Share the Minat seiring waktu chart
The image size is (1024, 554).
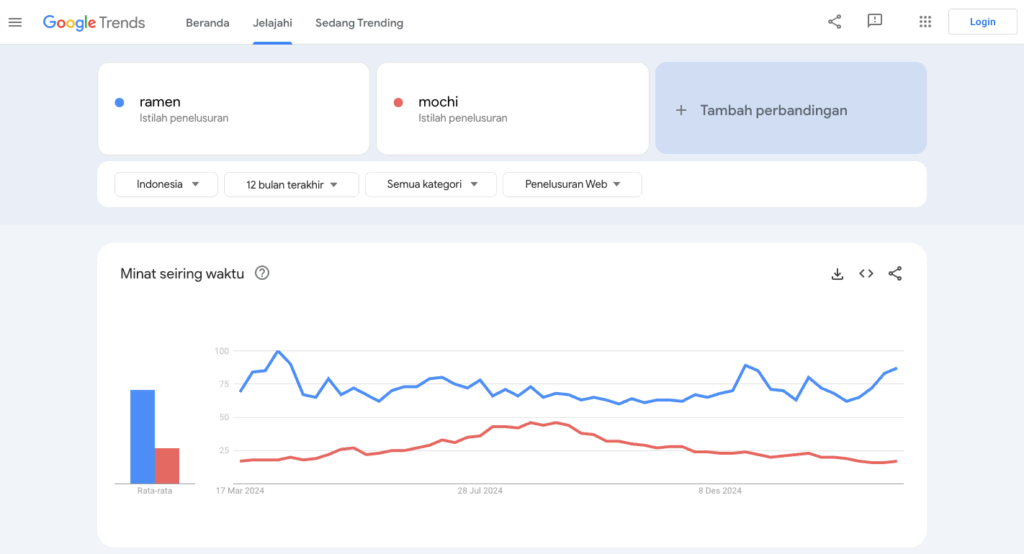(x=895, y=274)
